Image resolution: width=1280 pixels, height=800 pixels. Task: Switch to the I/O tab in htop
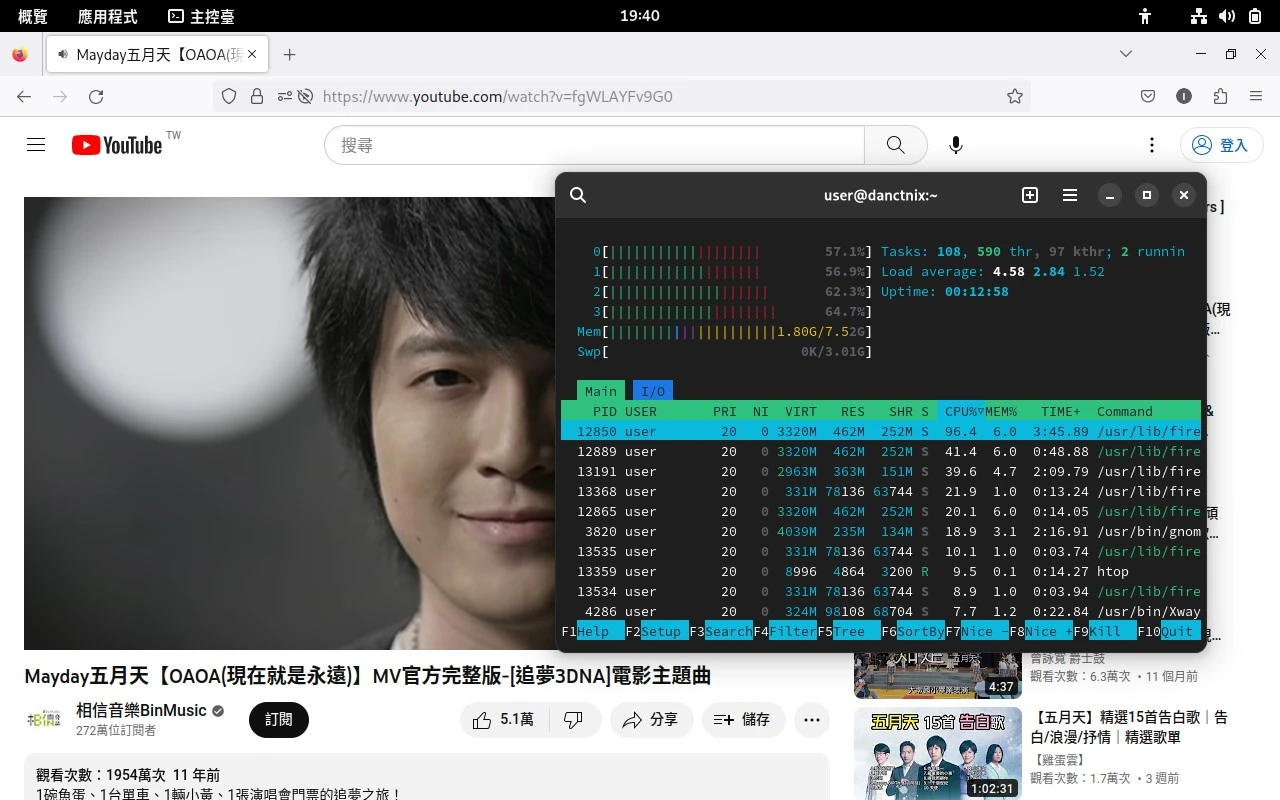point(653,391)
